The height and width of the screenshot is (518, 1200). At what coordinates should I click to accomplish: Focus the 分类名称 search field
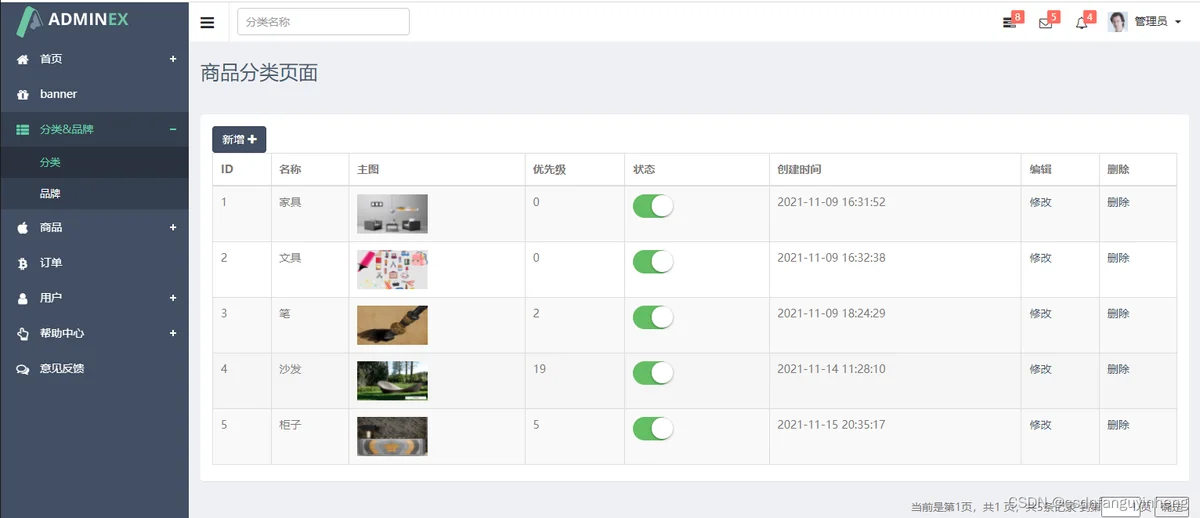point(323,22)
